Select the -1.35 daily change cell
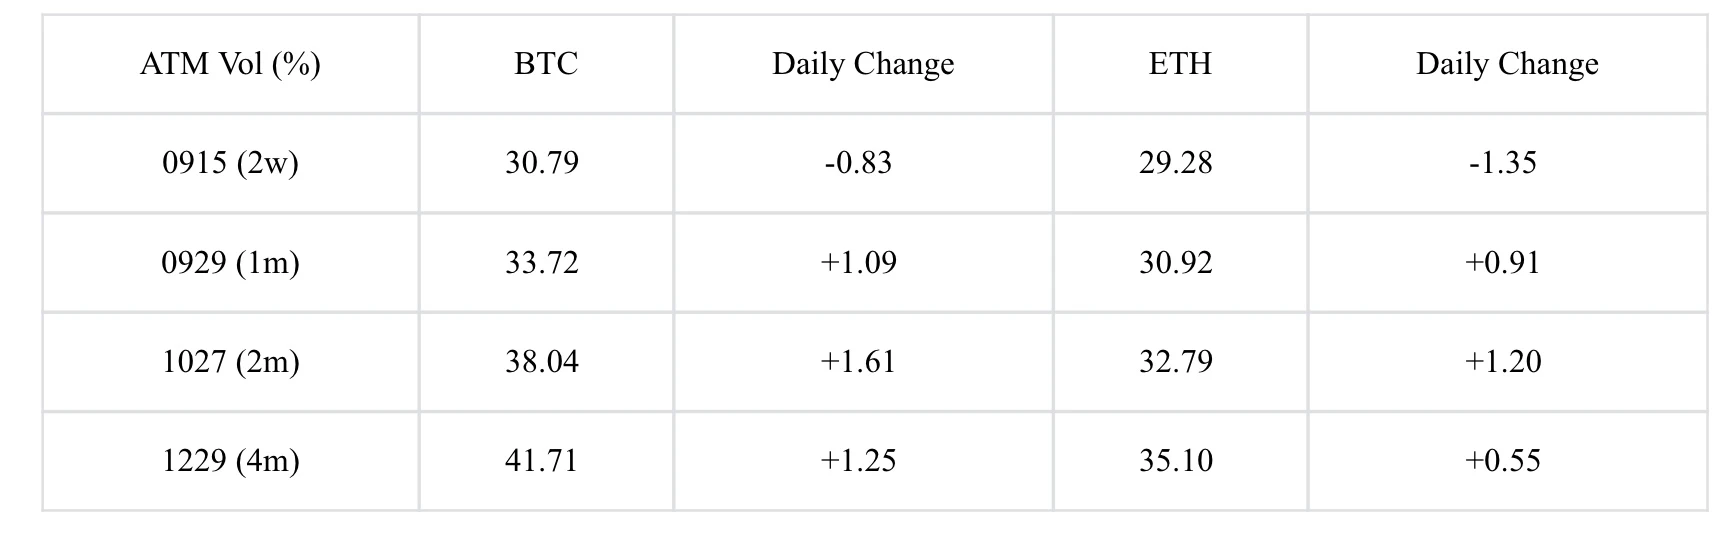The height and width of the screenshot is (538, 1726). pyautogui.click(x=1502, y=162)
